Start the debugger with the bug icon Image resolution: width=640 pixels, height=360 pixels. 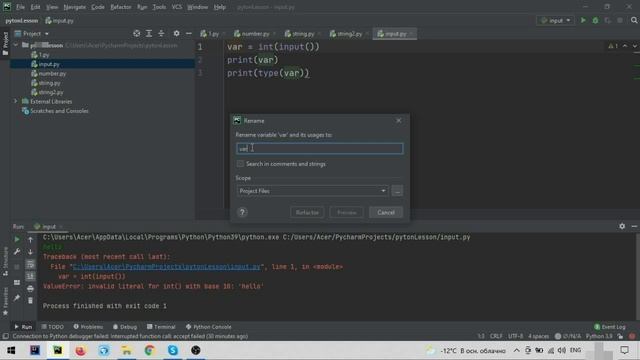(x=595, y=20)
